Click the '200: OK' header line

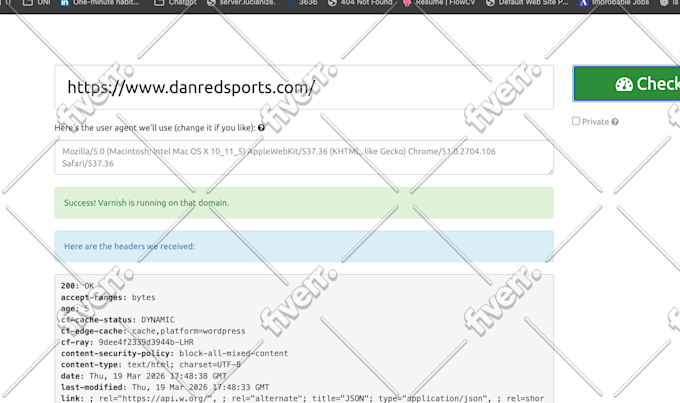tap(77, 286)
